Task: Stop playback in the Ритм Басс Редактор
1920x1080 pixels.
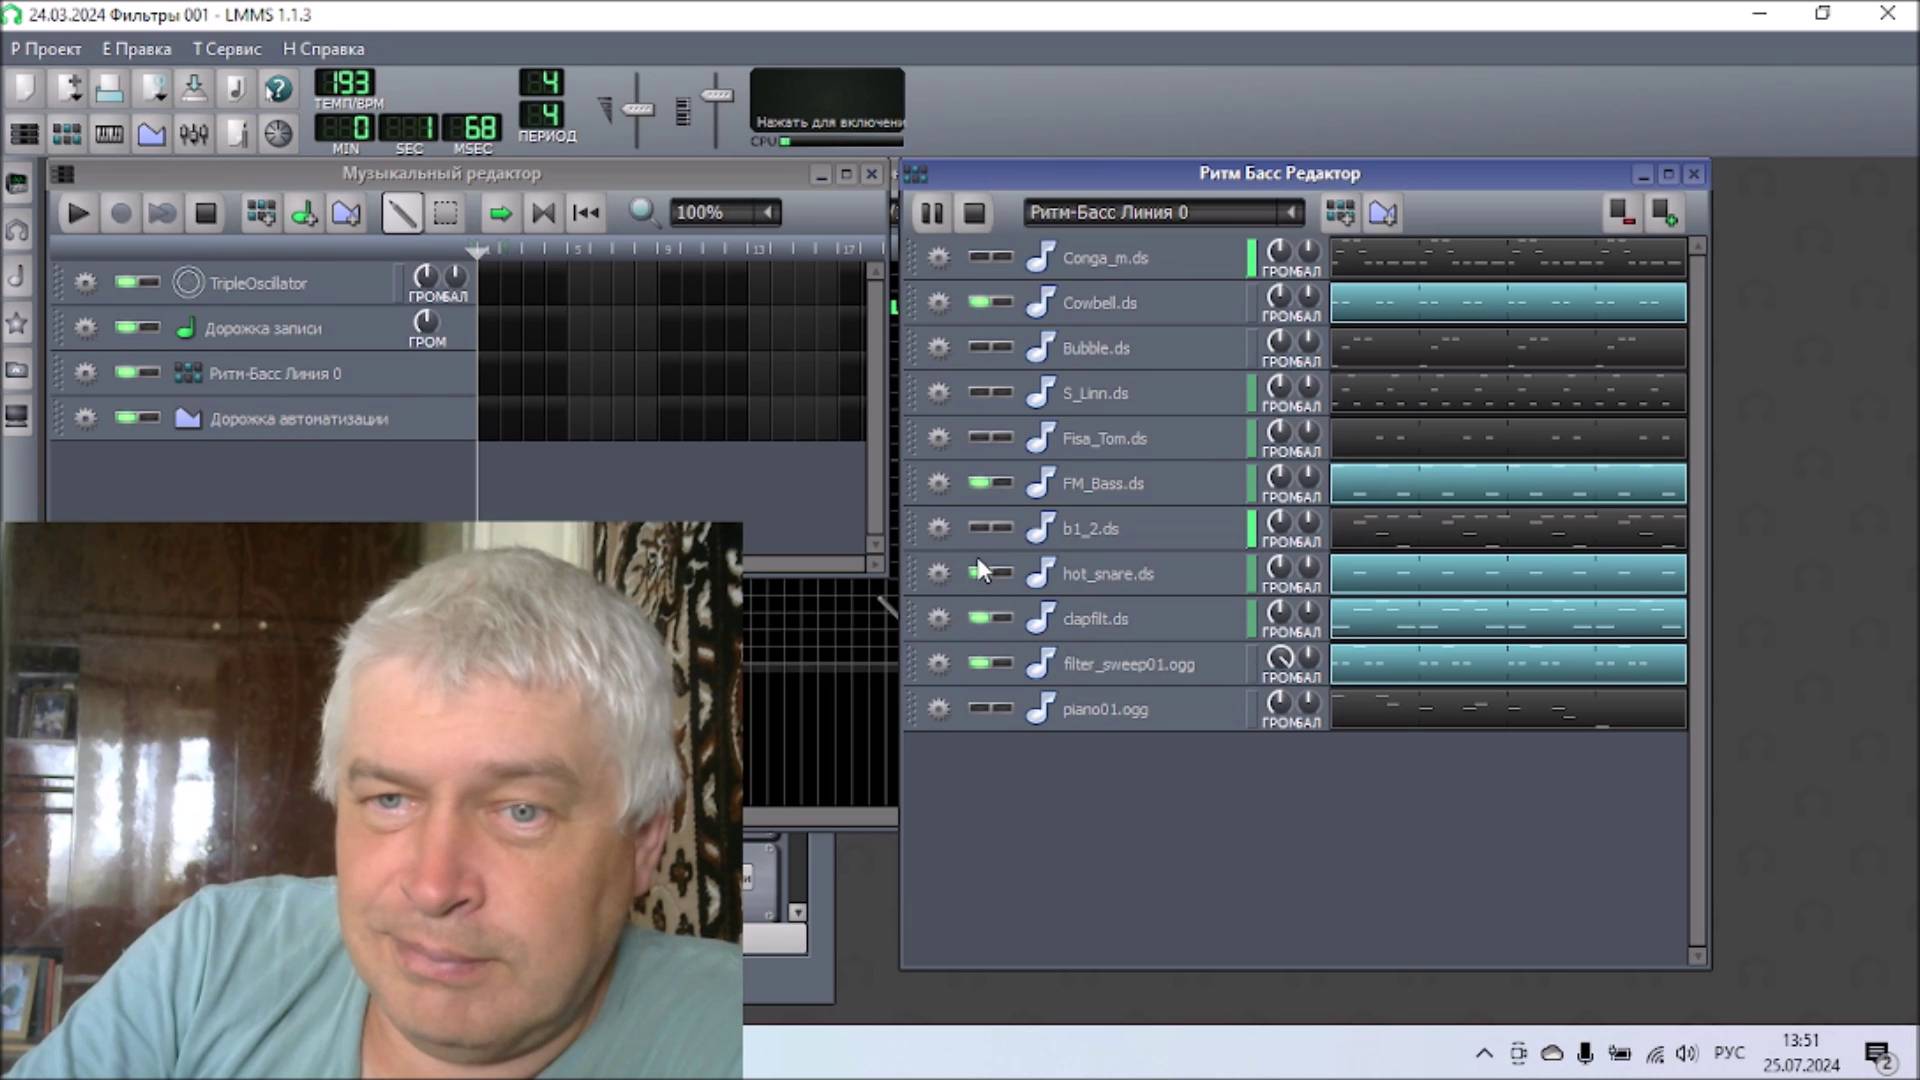Action: point(974,213)
